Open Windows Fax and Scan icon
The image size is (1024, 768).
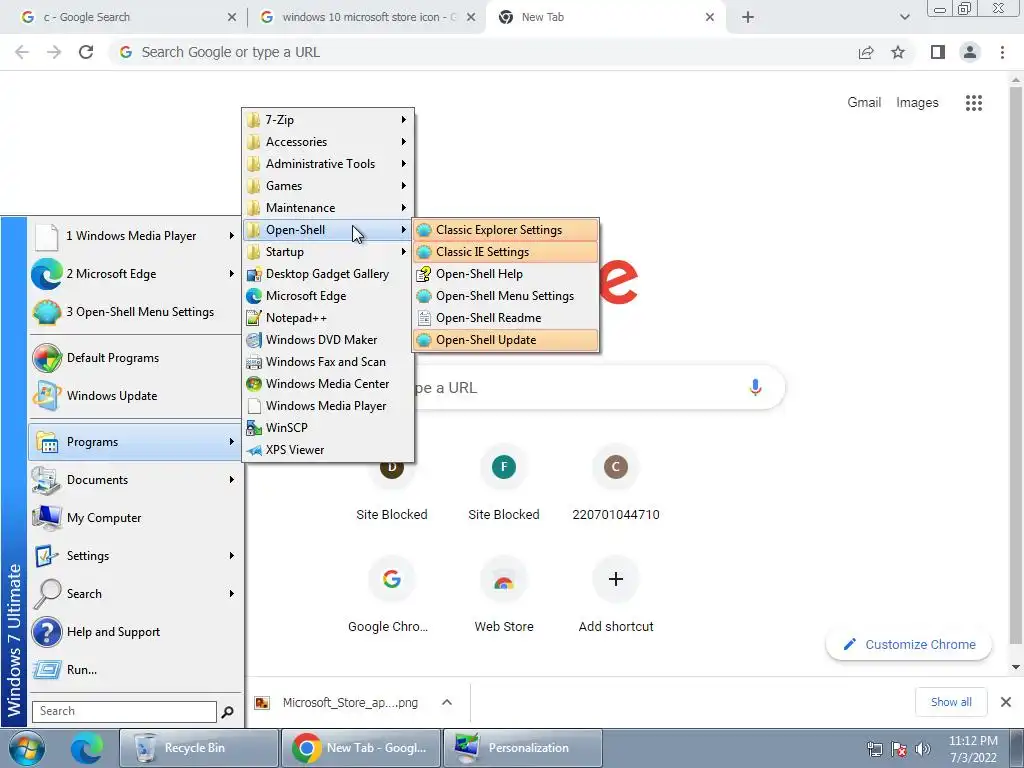click(x=254, y=362)
